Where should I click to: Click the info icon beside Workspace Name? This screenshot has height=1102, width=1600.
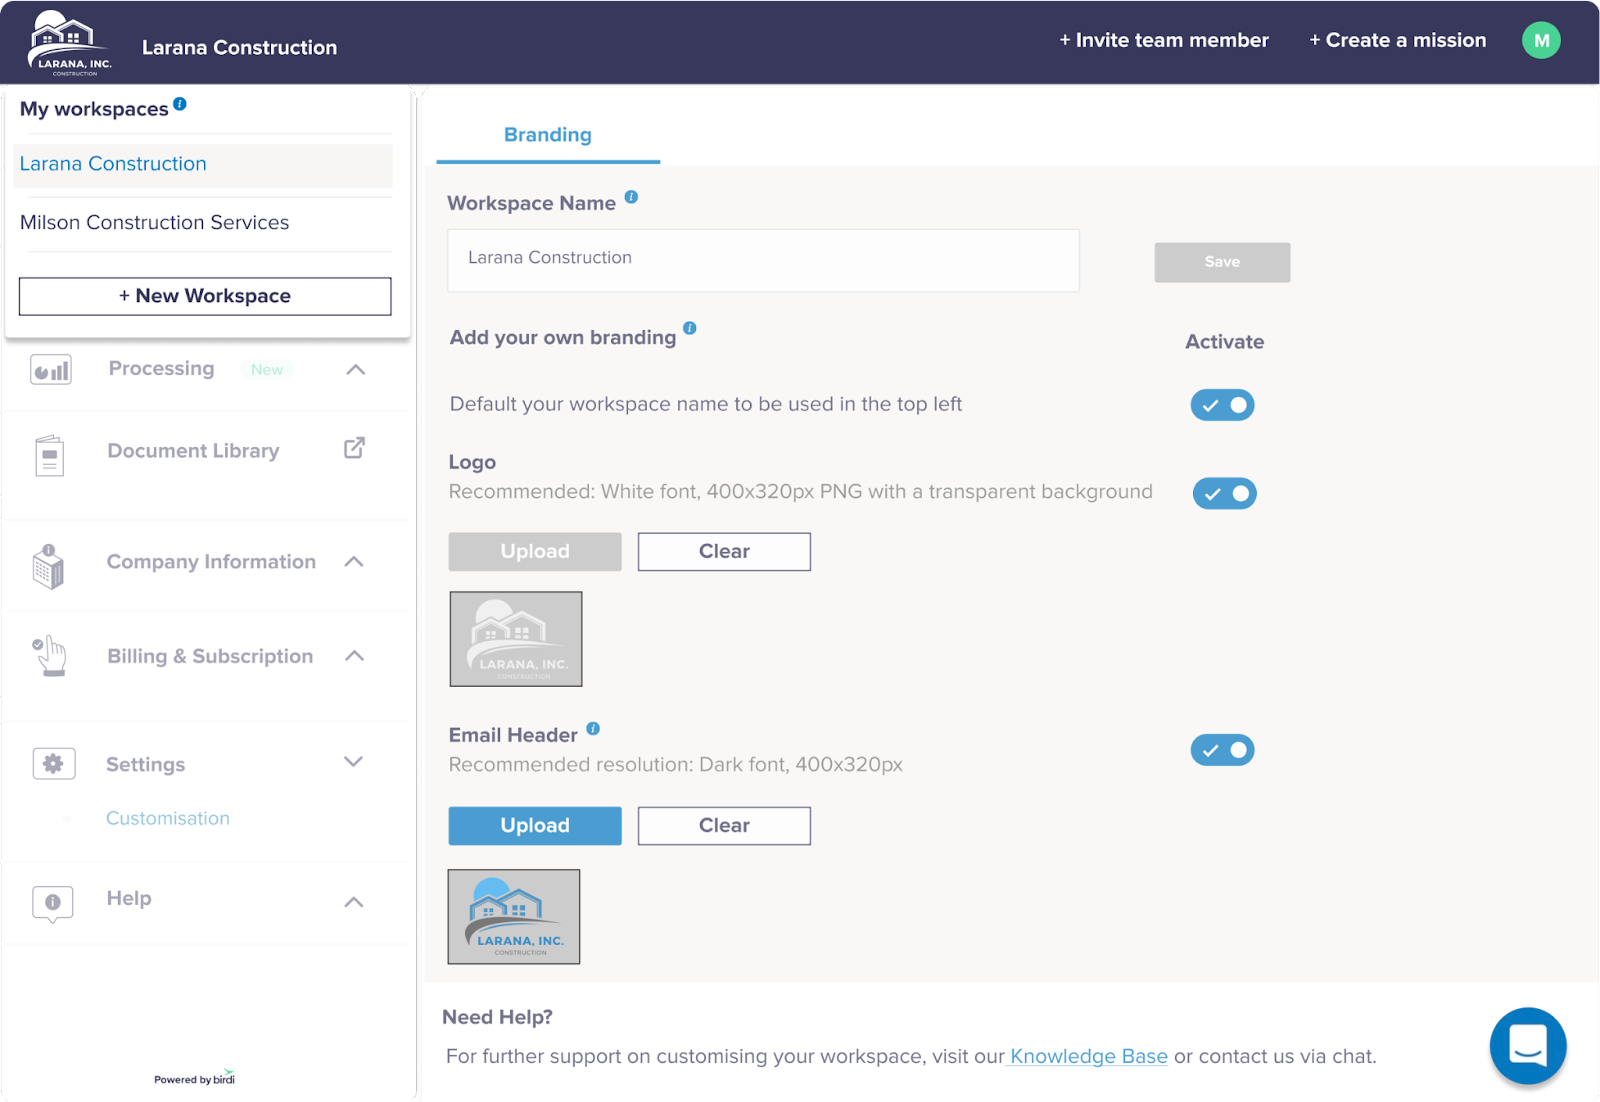click(x=631, y=197)
